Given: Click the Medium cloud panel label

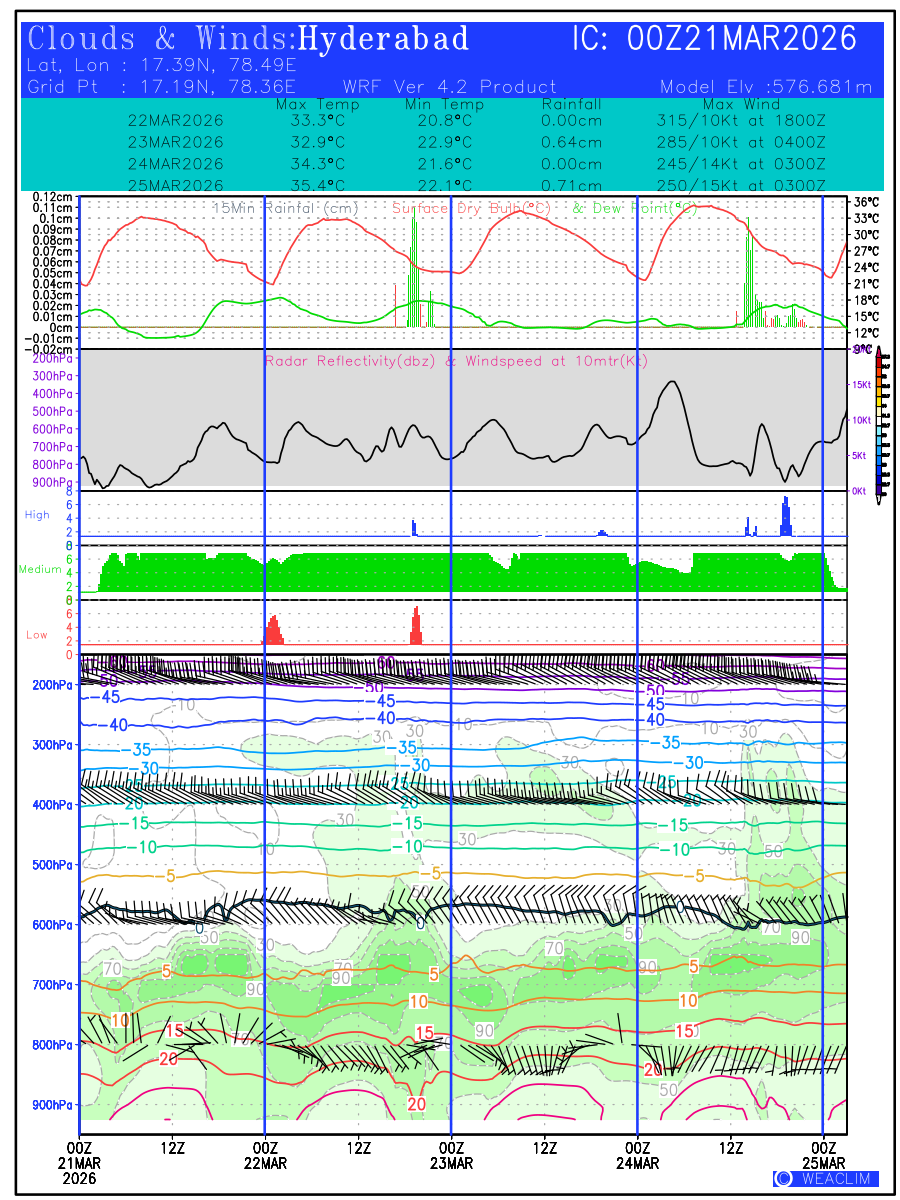Looking at the screenshot, I should tap(40, 570).
